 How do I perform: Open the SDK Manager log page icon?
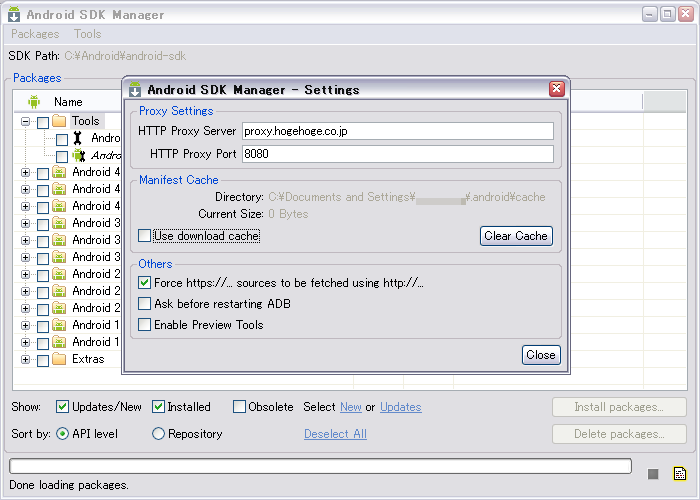click(x=679, y=473)
